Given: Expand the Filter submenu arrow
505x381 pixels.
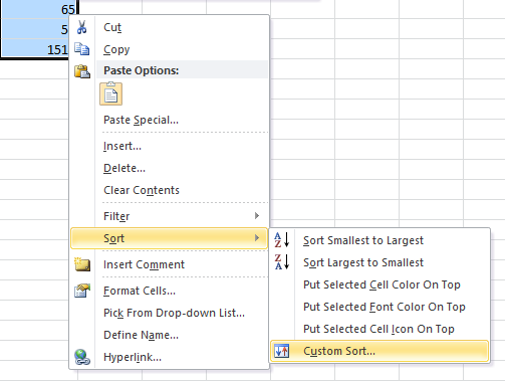Looking at the screenshot, I should (x=257, y=216).
